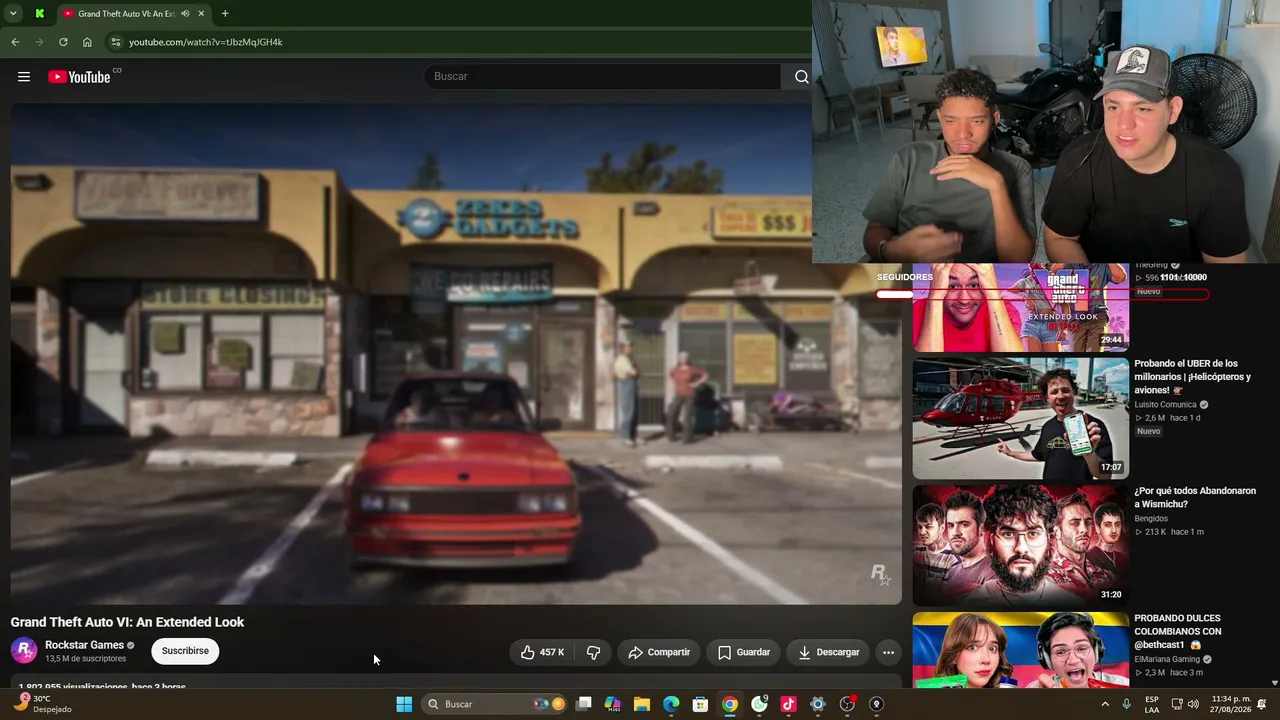Open the three-dot more actions menu
The height and width of the screenshot is (720, 1280).
(888, 652)
